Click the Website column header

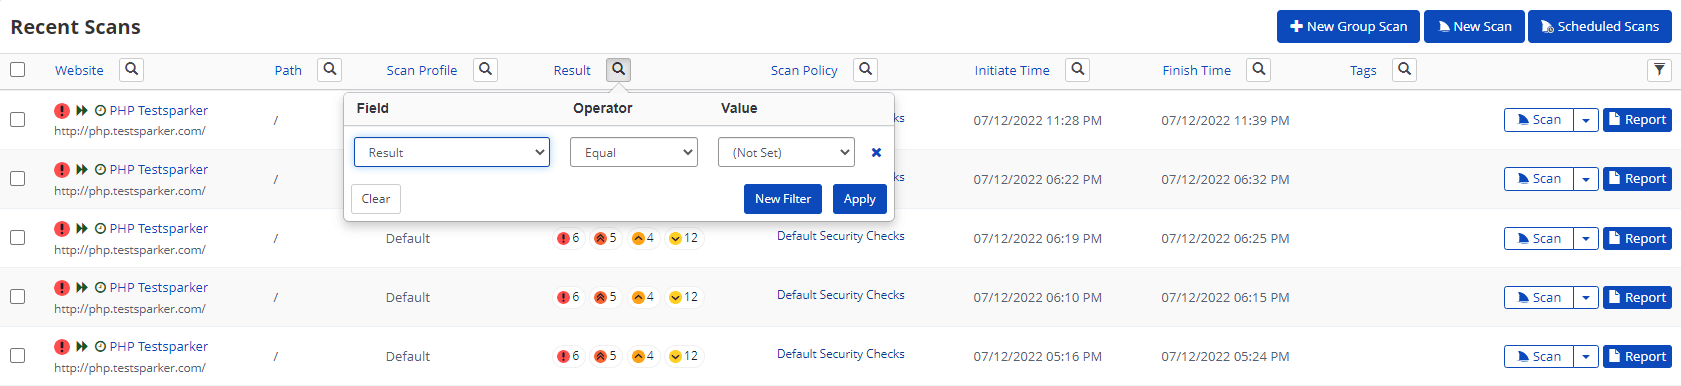[79, 71]
